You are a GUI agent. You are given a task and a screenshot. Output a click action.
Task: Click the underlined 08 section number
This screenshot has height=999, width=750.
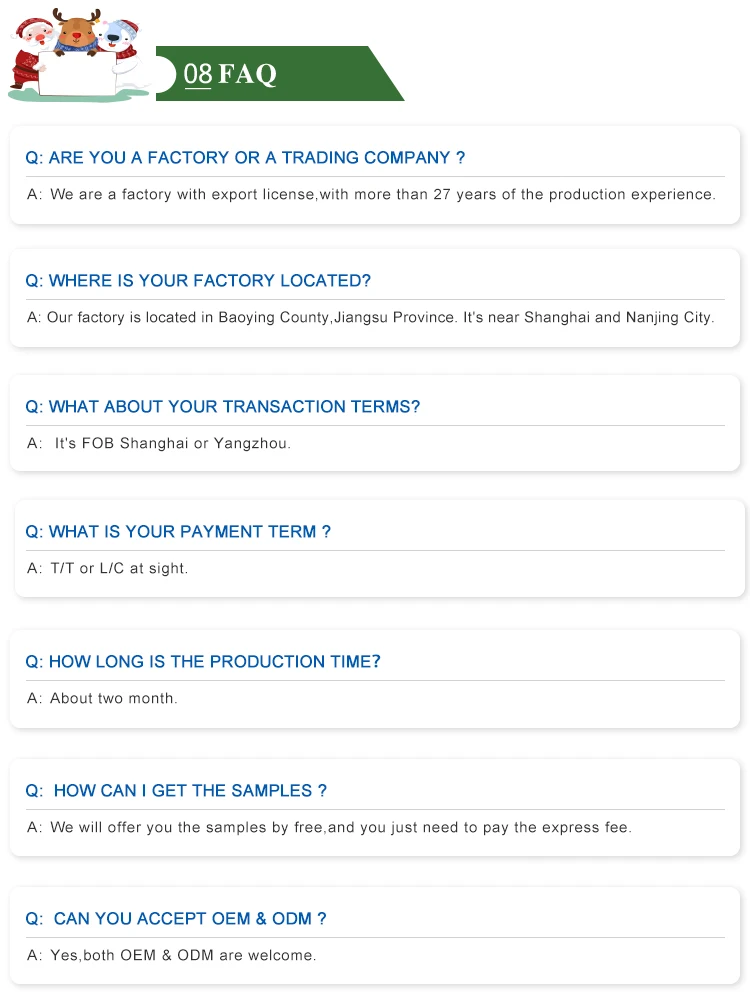click(x=198, y=74)
